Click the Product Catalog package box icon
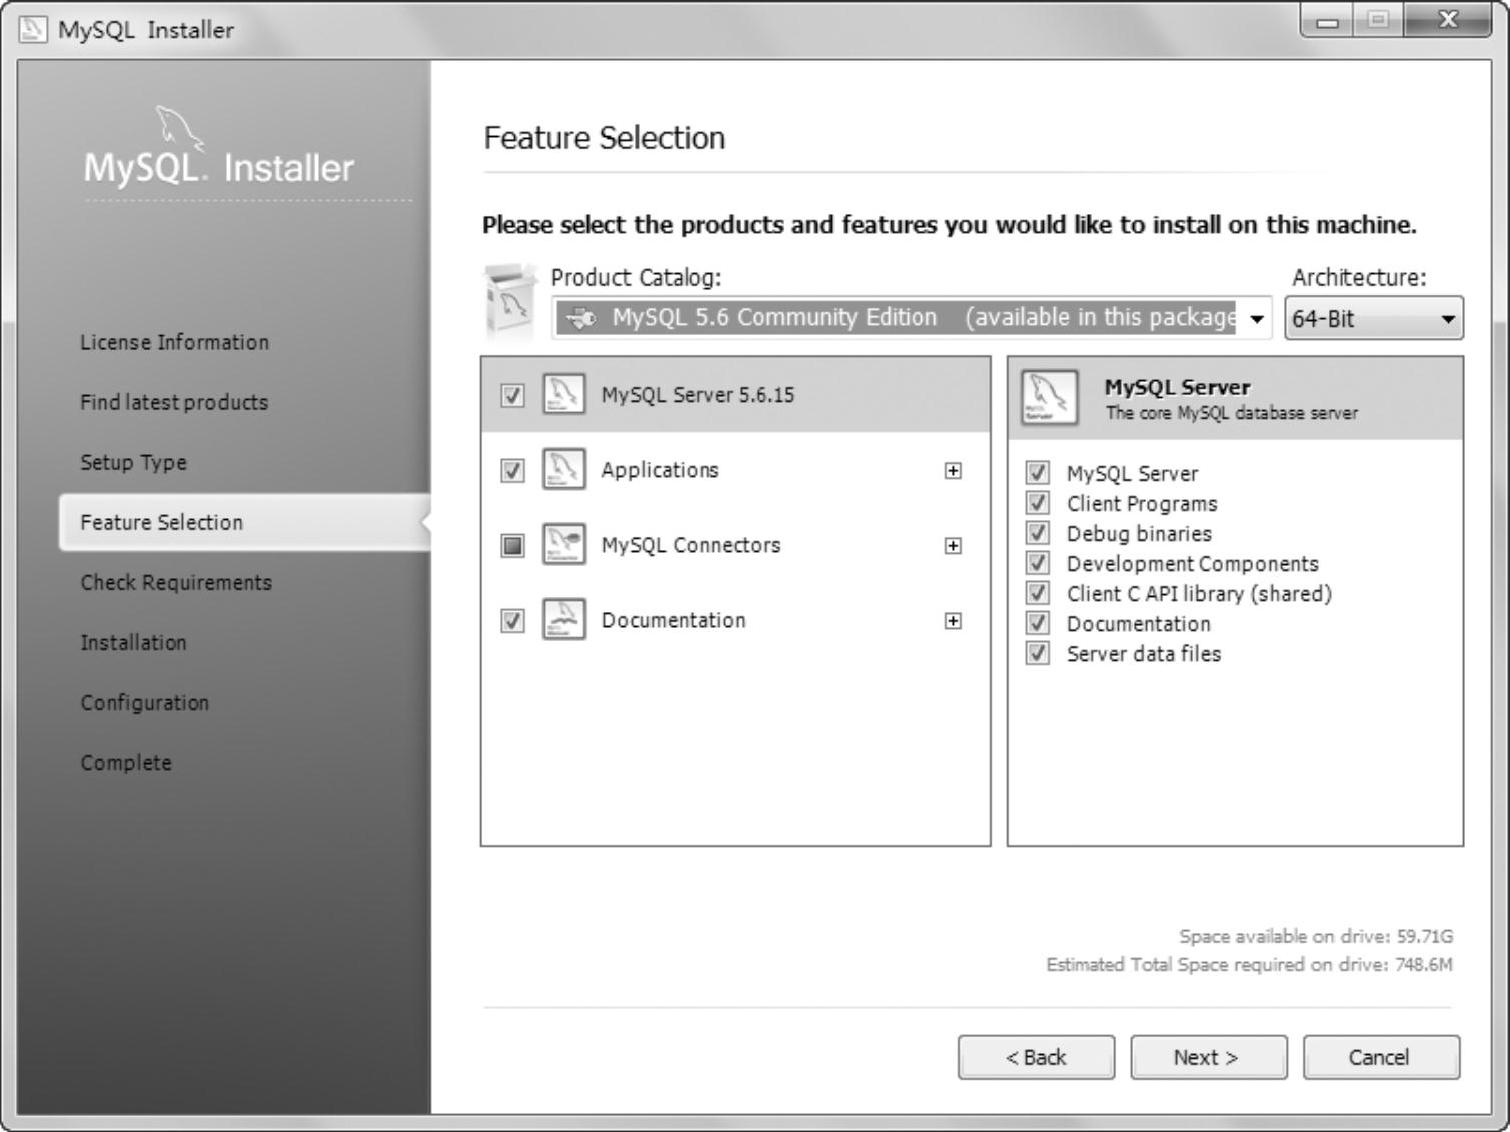1510x1132 pixels. (x=511, y=301)
